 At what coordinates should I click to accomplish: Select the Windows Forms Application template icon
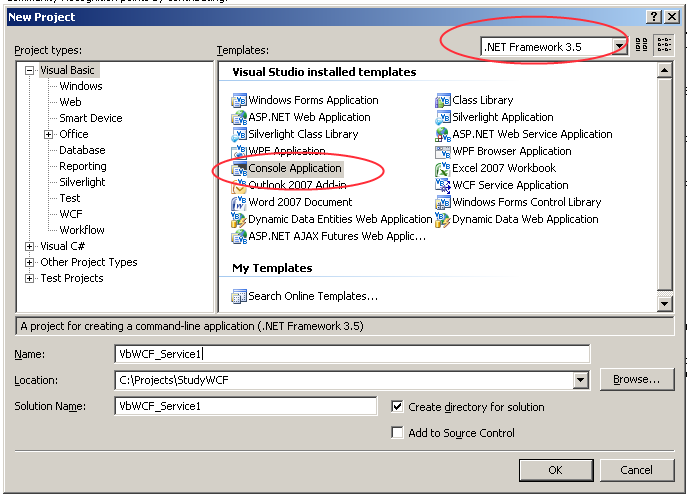point(239,100)
